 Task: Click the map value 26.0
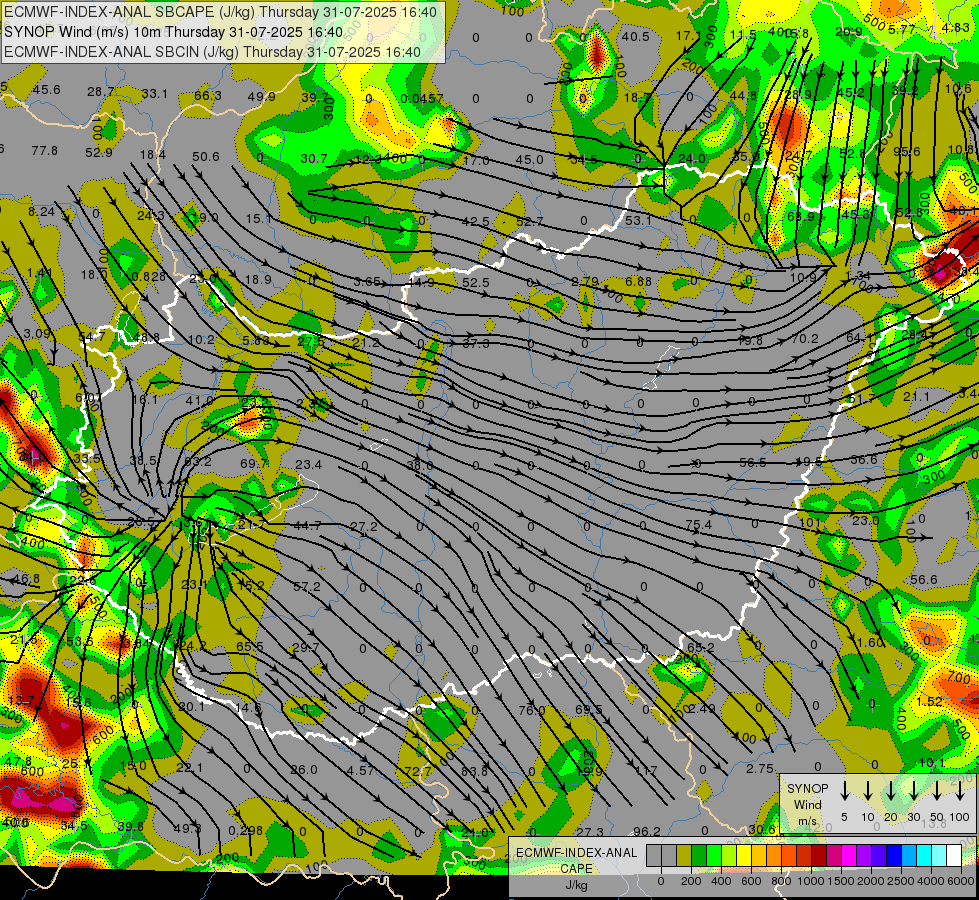pyautogui.click(x=304, y=769)
